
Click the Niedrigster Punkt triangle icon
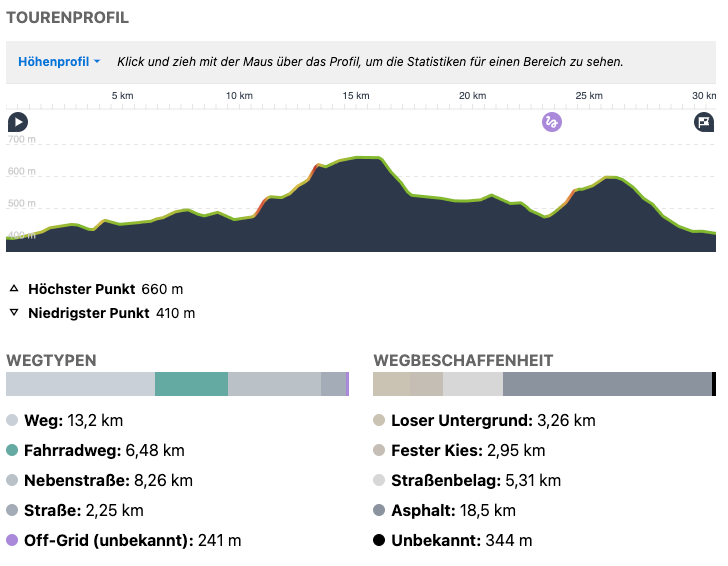(14, 313)
